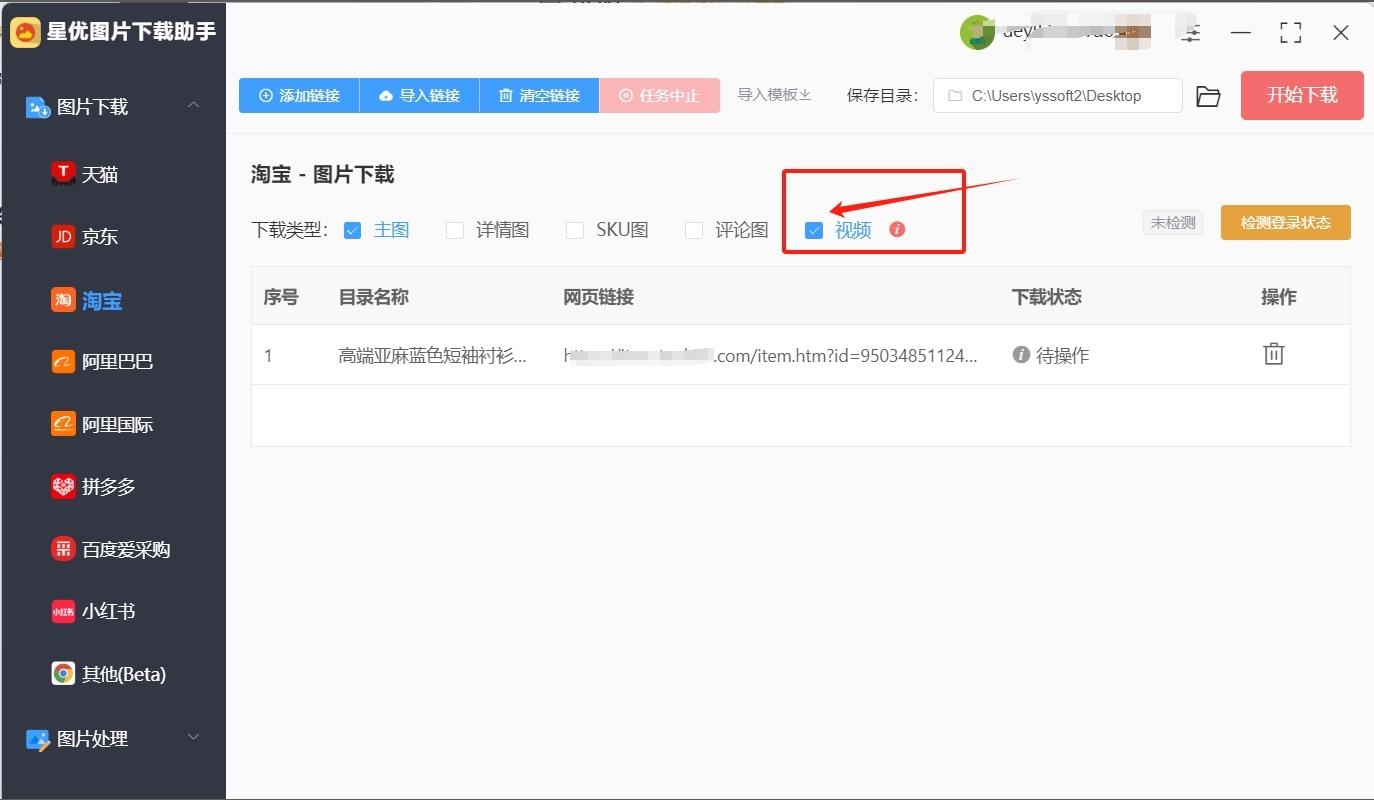Click the 图片下载 section icon
1374x800 pixels.
(38, 107)
